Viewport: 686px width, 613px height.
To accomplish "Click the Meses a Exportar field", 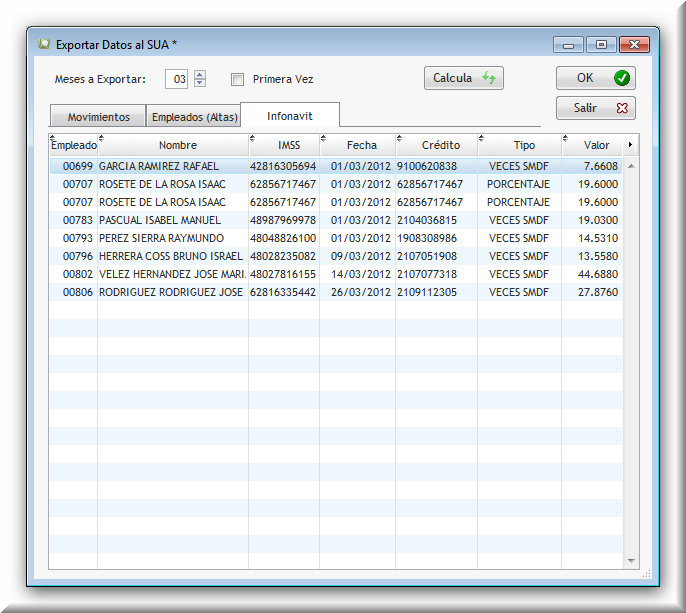I will (176, 79).
